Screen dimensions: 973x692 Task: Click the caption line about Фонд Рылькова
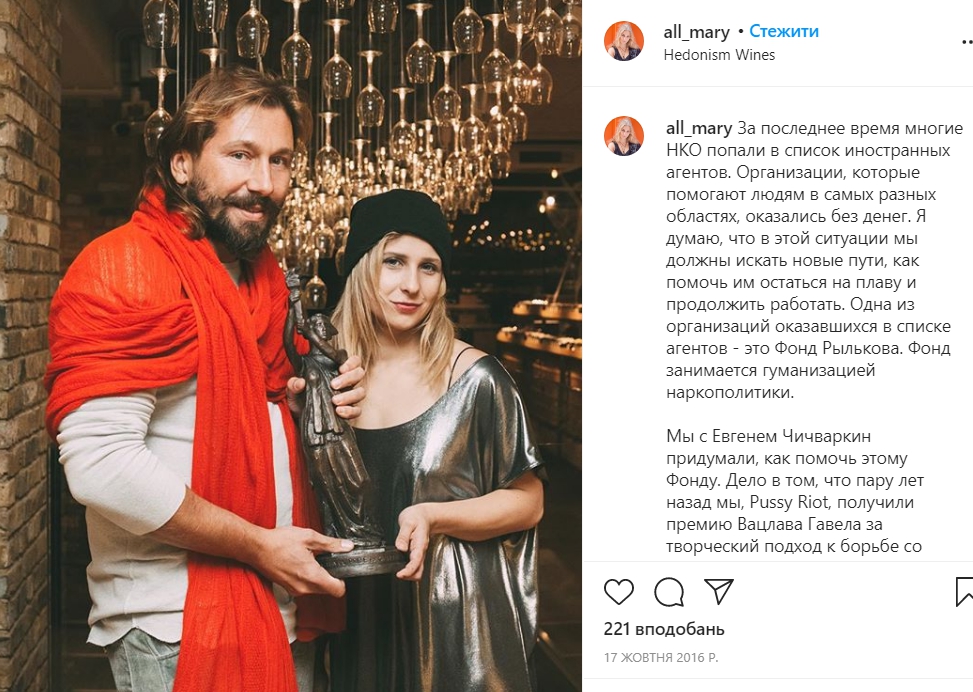click(808, 348)
